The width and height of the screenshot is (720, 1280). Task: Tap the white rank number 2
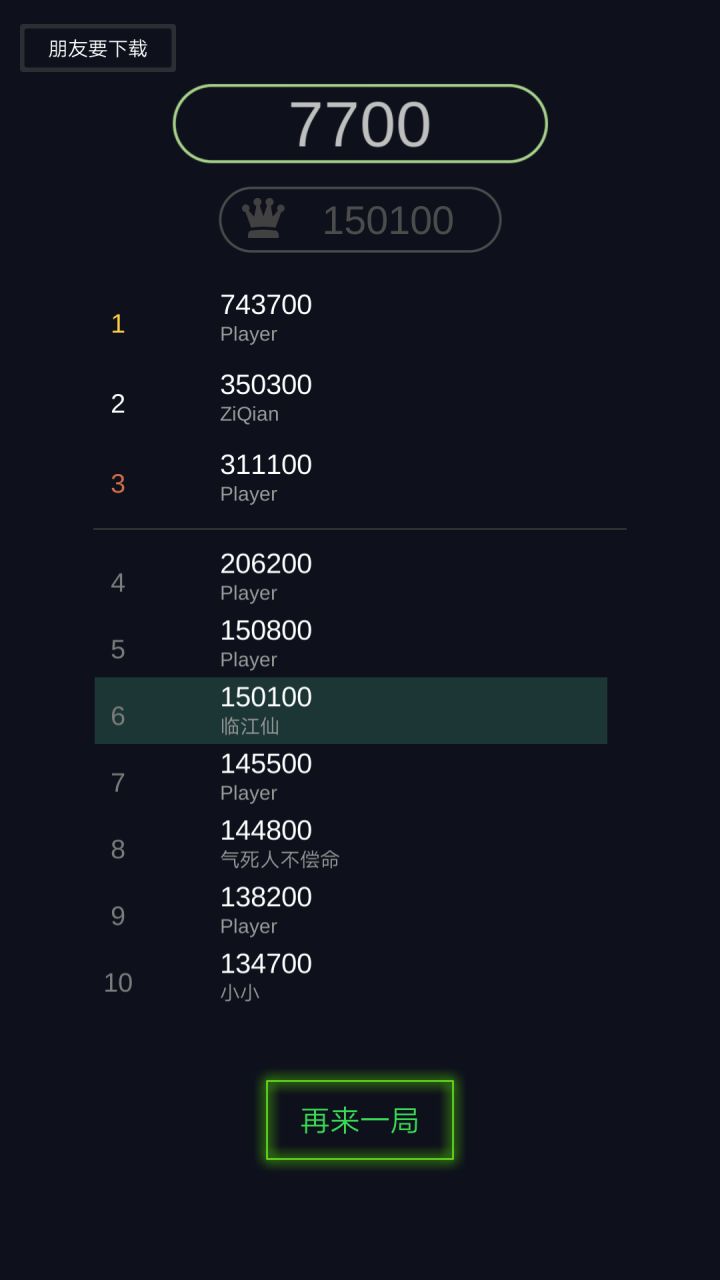118,404
